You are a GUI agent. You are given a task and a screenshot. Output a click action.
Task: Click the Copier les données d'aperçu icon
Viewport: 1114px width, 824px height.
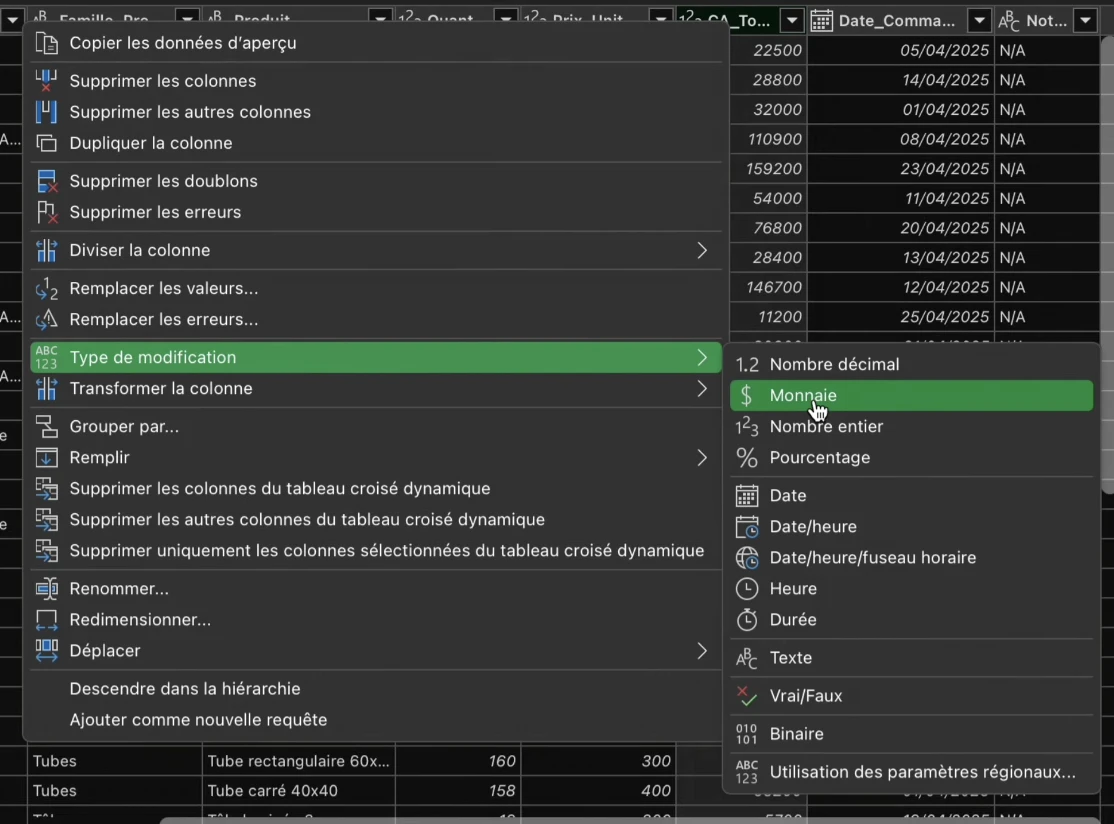click(46, 43)
